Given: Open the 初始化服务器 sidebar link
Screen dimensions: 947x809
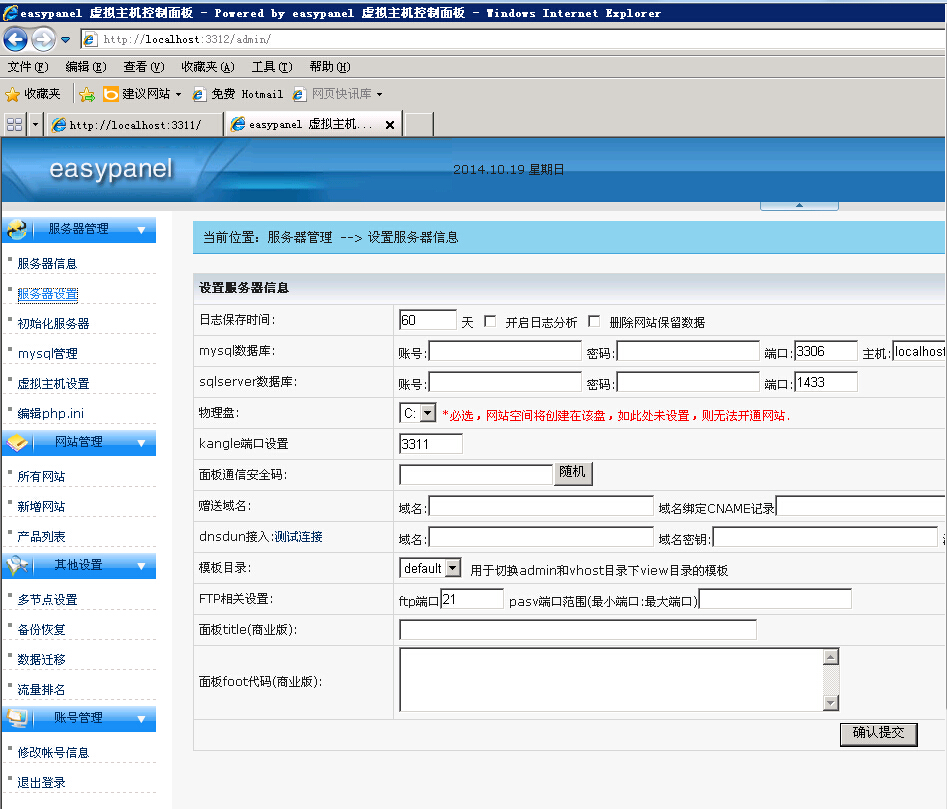Looking at the screenshot, I should [x=53, y=324].
